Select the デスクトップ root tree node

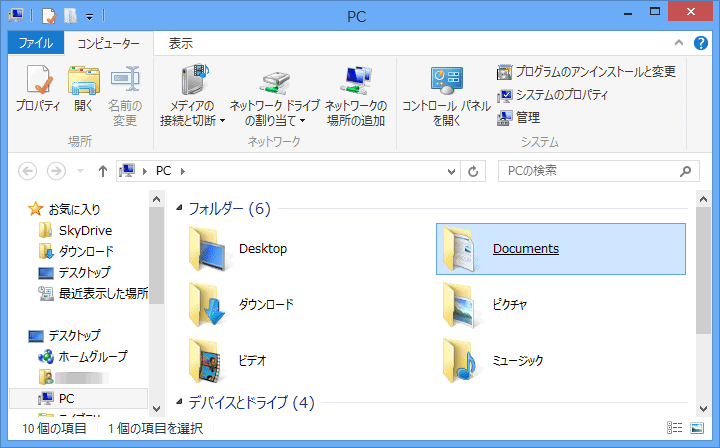click(x=64, y=336)
